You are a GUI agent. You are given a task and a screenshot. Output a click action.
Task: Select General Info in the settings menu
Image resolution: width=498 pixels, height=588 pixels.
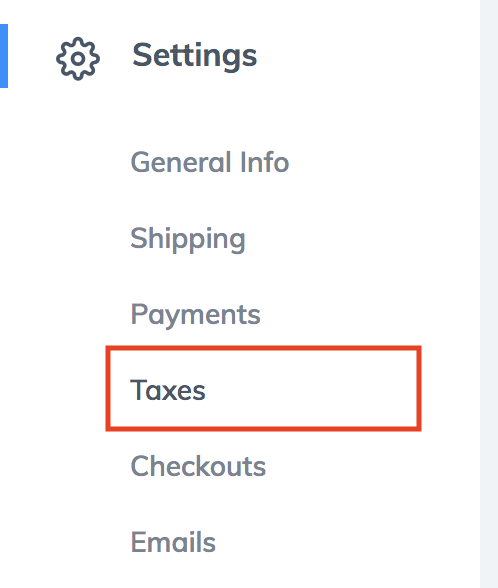tap(210, 162)
